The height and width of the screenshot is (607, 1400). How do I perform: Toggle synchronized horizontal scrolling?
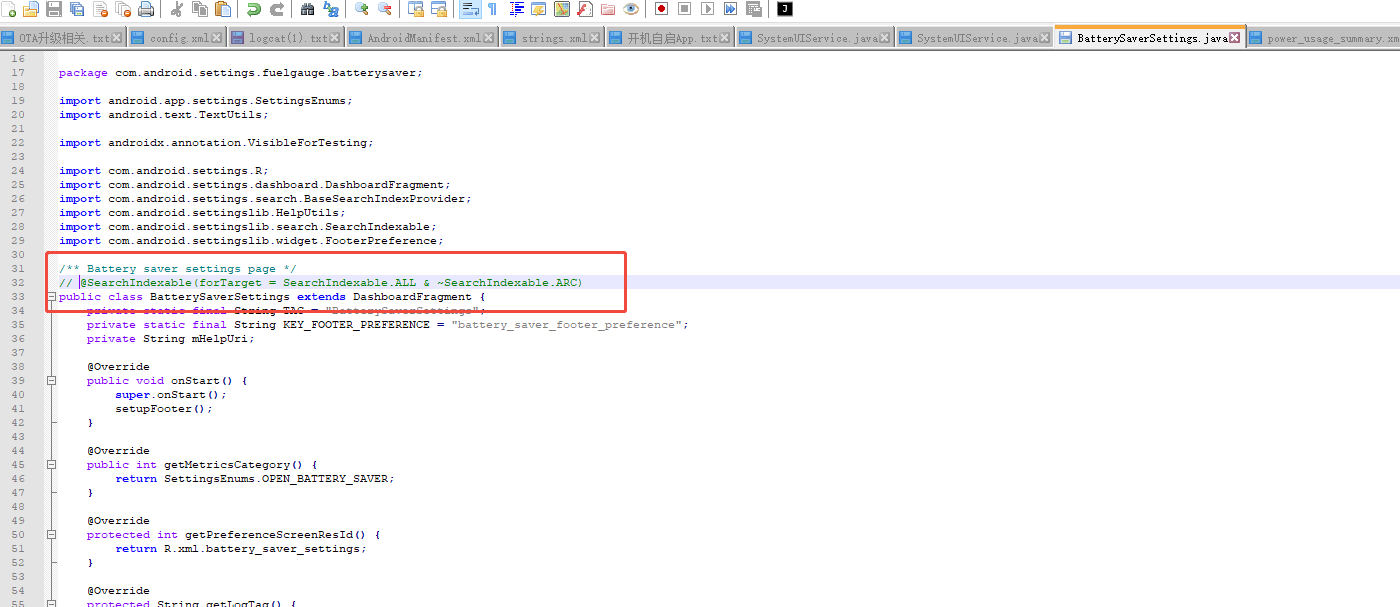tap(438, 9)
